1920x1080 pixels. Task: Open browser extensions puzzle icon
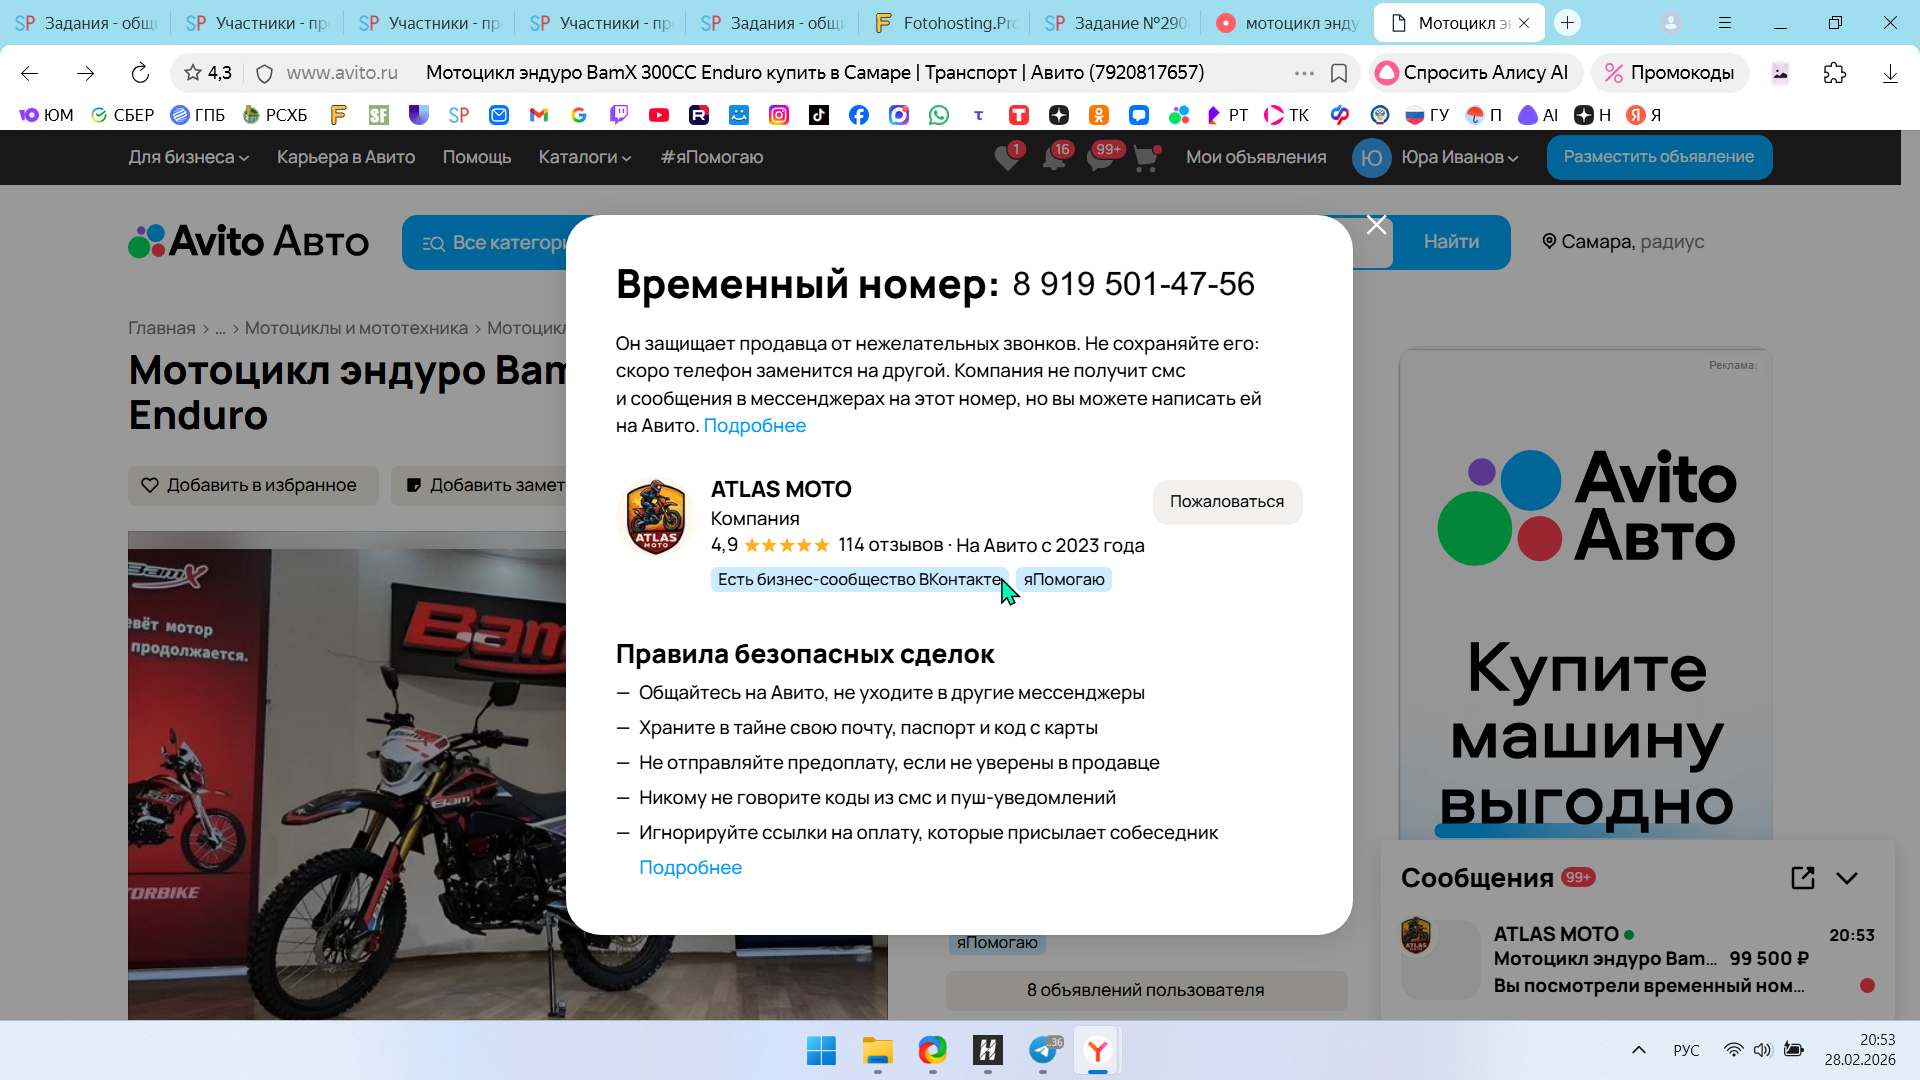(1834, 73)
